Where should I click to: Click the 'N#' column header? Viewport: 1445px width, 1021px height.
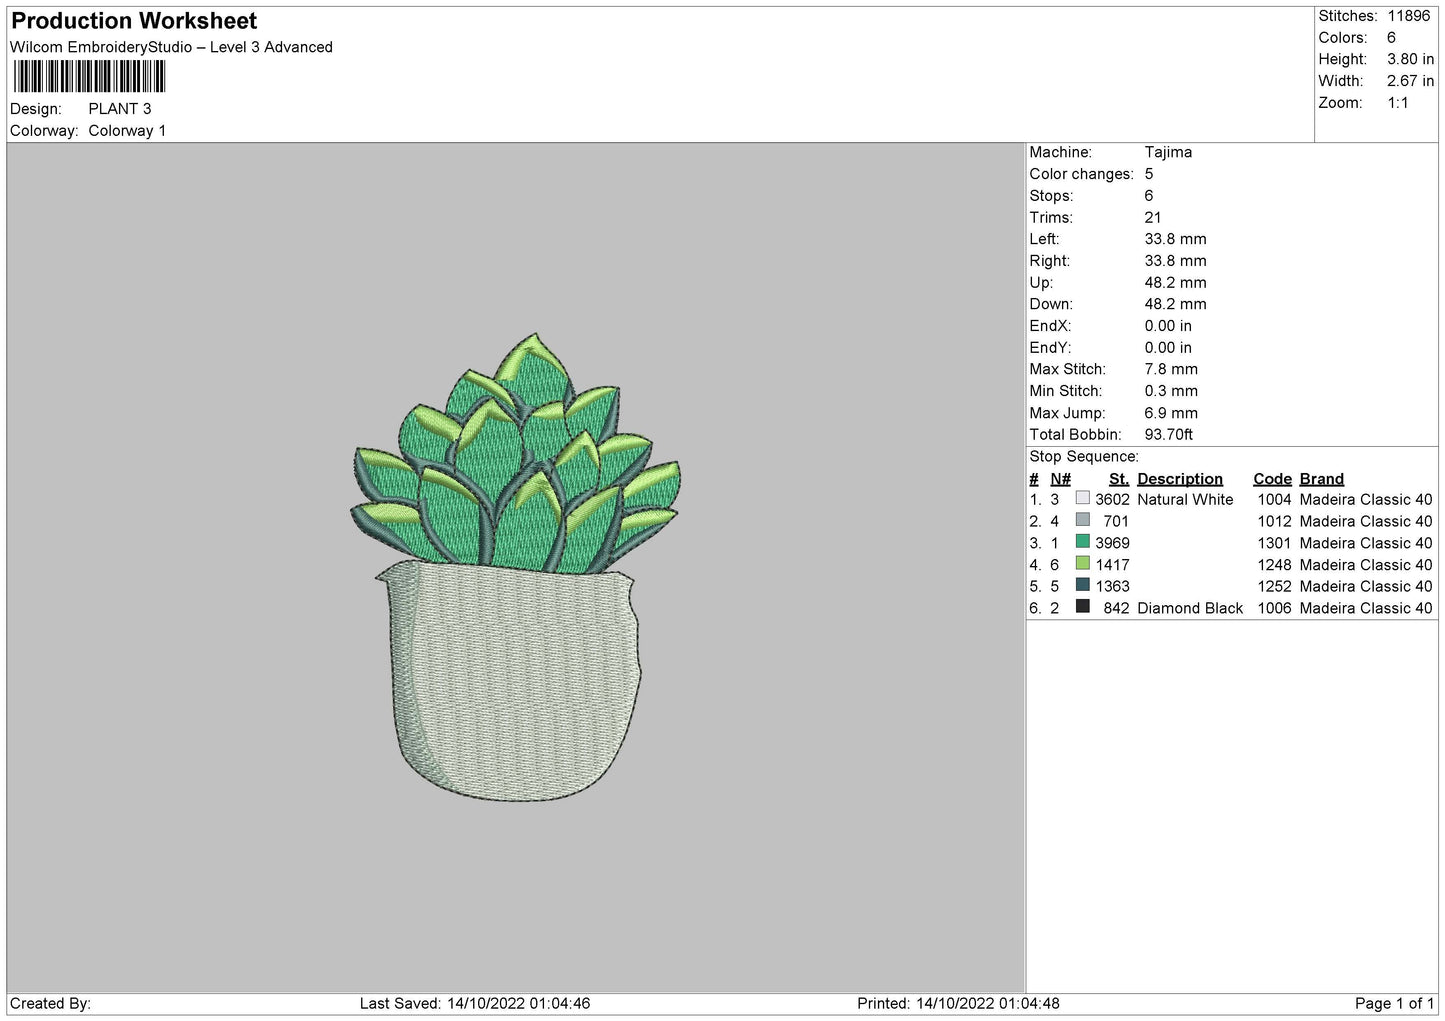click(1060, 479)
